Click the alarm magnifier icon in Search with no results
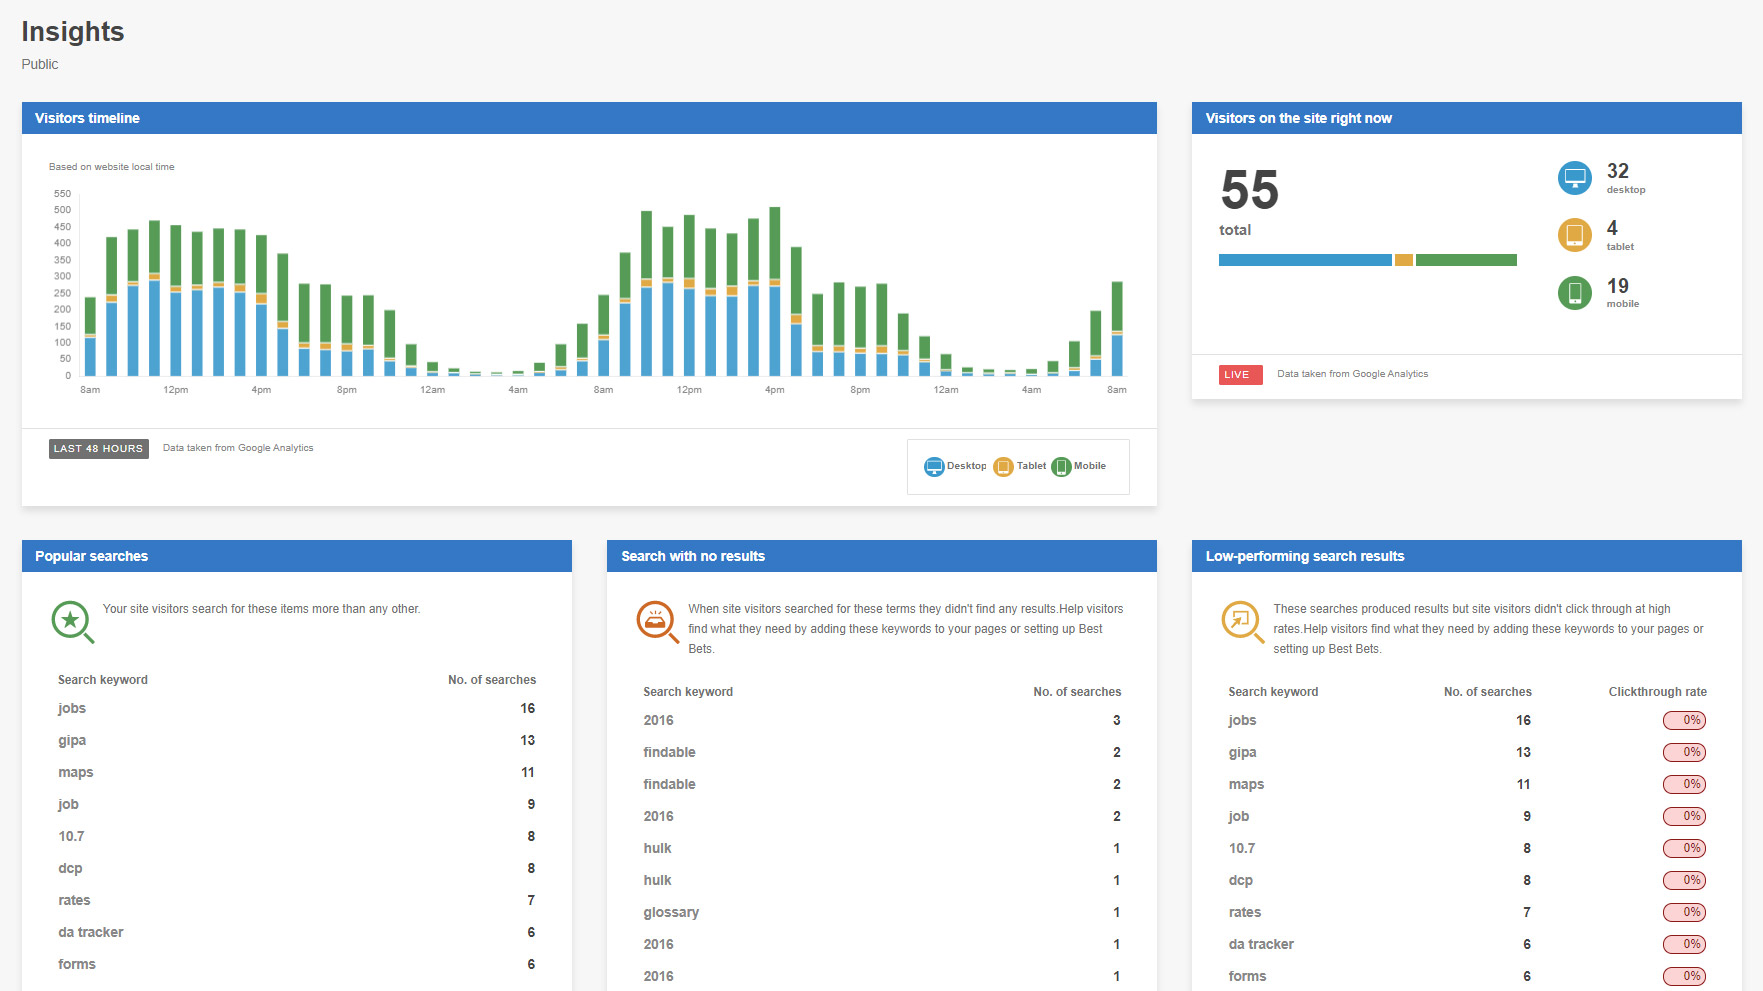The height and width of the screenshot is (991, 1763). [x=657, y=621]
